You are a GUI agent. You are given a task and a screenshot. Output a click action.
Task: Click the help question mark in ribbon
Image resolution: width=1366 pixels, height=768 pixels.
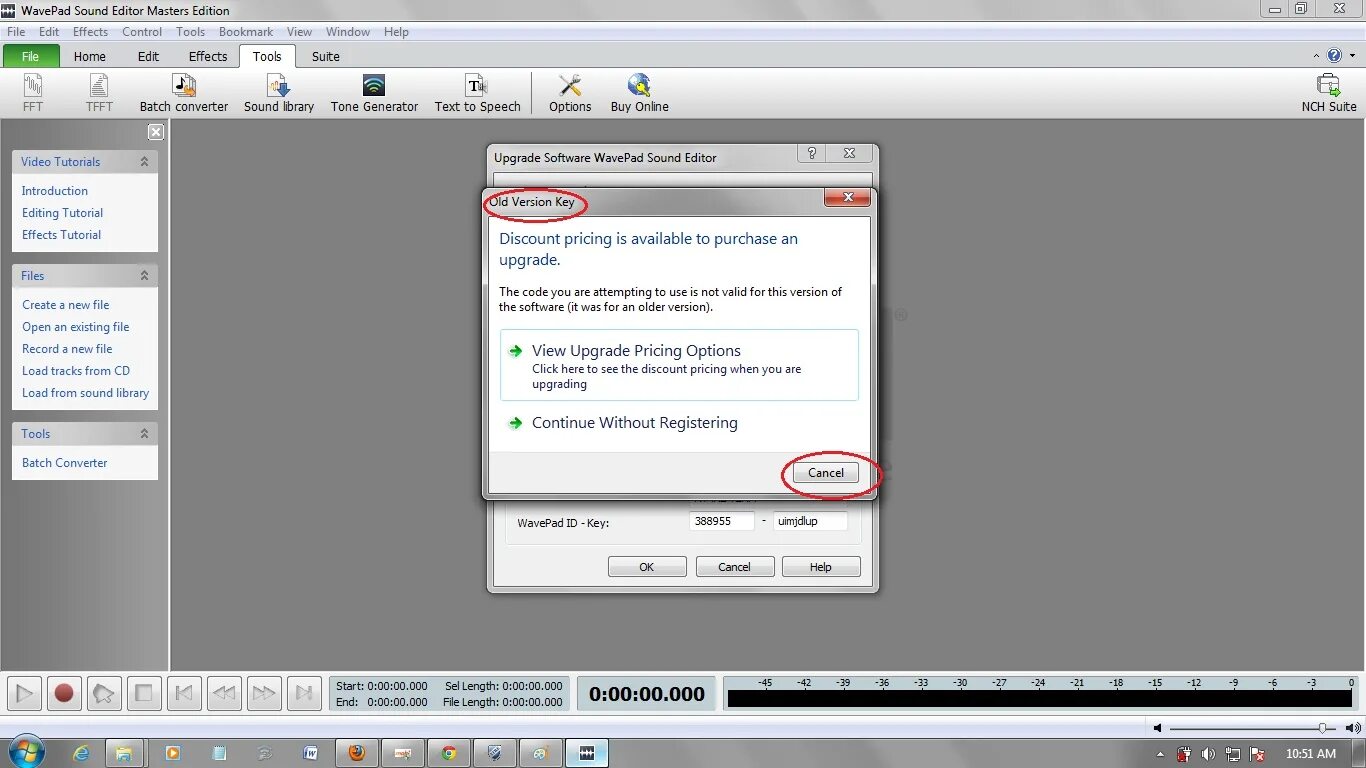pos(1334,56)
